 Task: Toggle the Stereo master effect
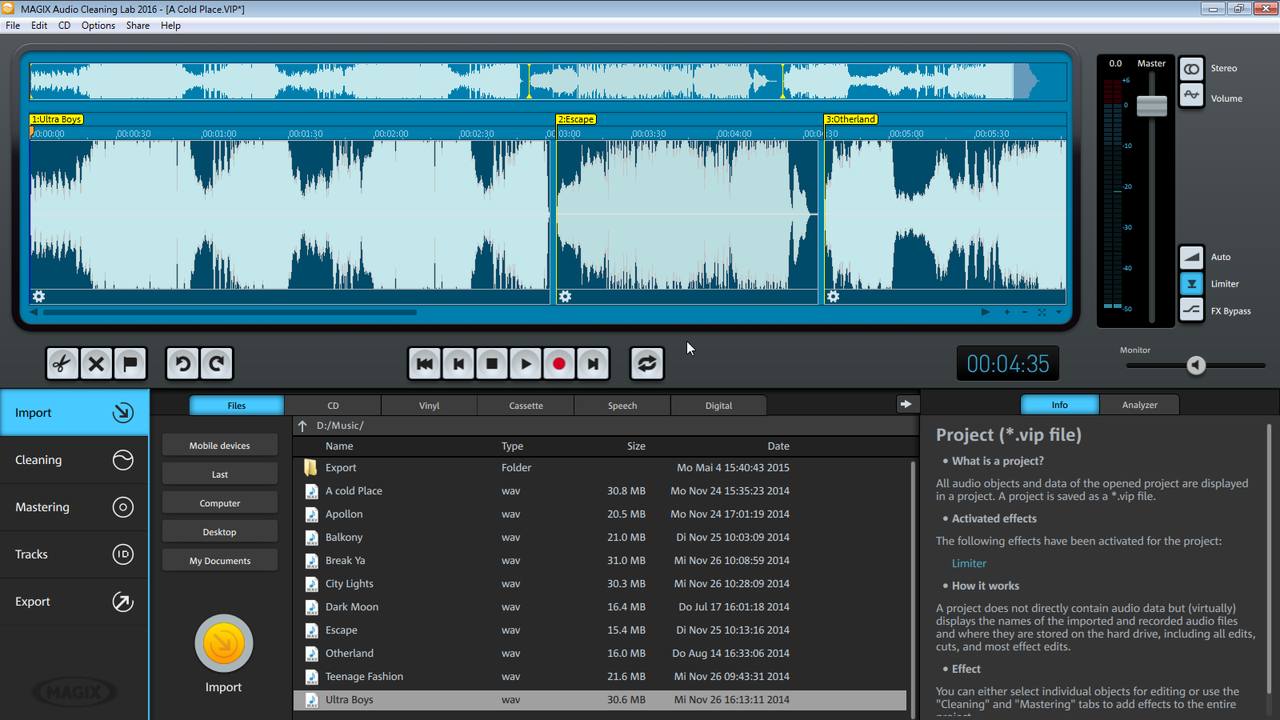coord(1191,68)
